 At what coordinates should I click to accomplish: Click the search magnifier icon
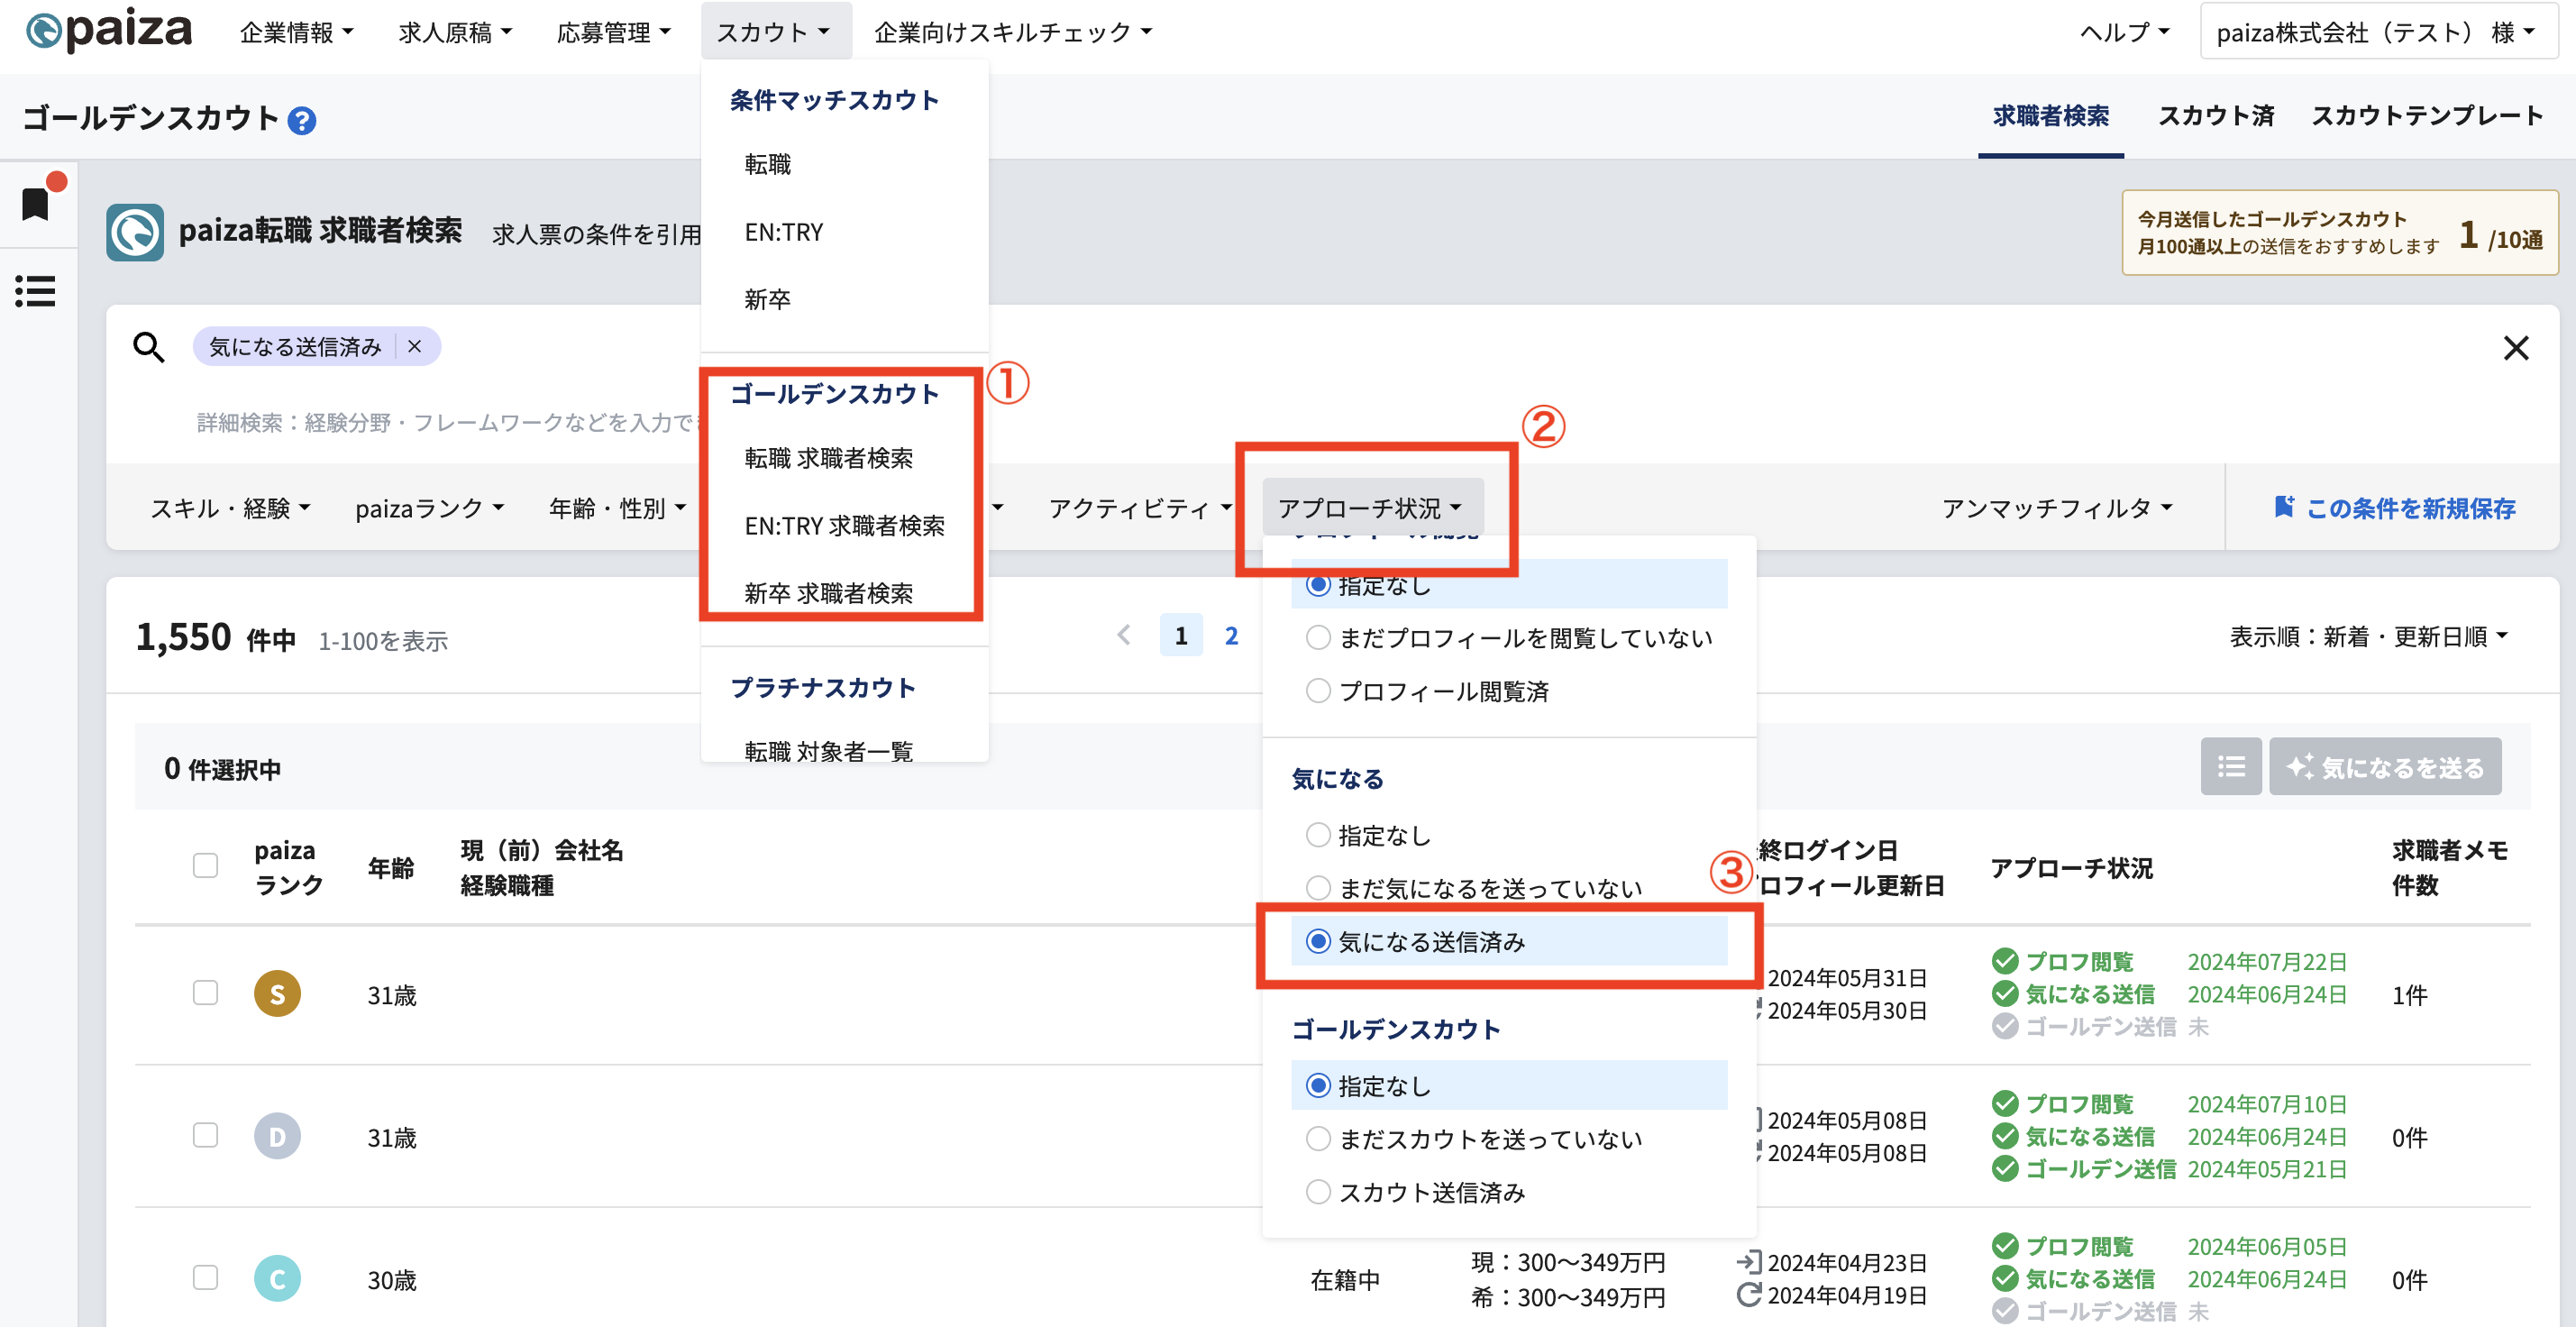click(149, 347)
